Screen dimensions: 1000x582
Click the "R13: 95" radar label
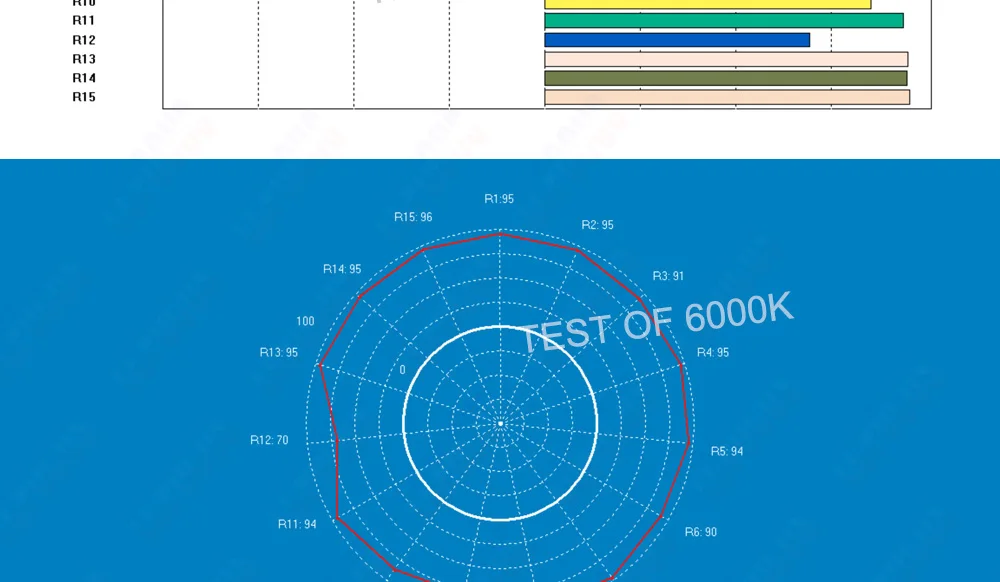(x=279, y=353)
